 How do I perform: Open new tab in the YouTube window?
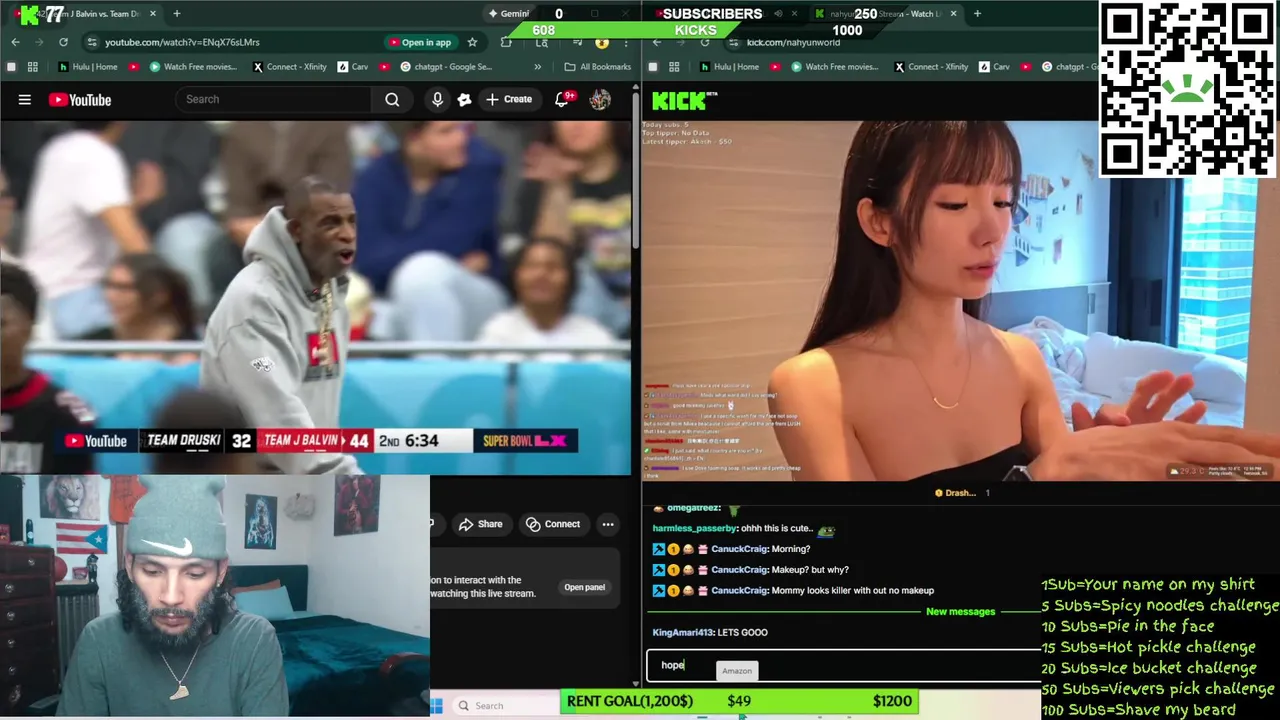pyautogui.click(x=177, y=14)
